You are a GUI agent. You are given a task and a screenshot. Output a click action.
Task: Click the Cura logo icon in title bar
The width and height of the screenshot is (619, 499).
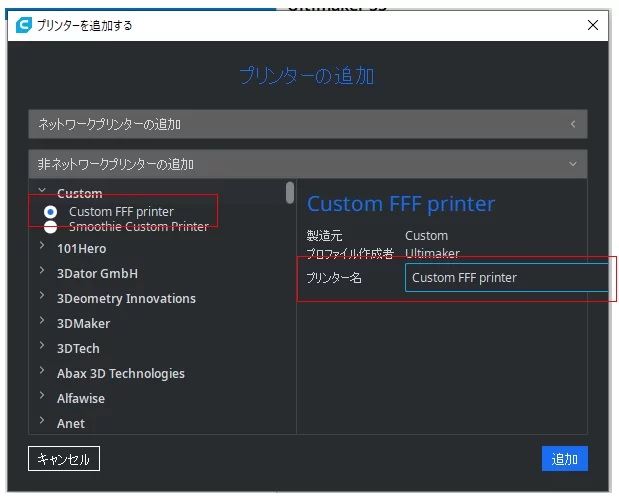[x=23, y=25]
